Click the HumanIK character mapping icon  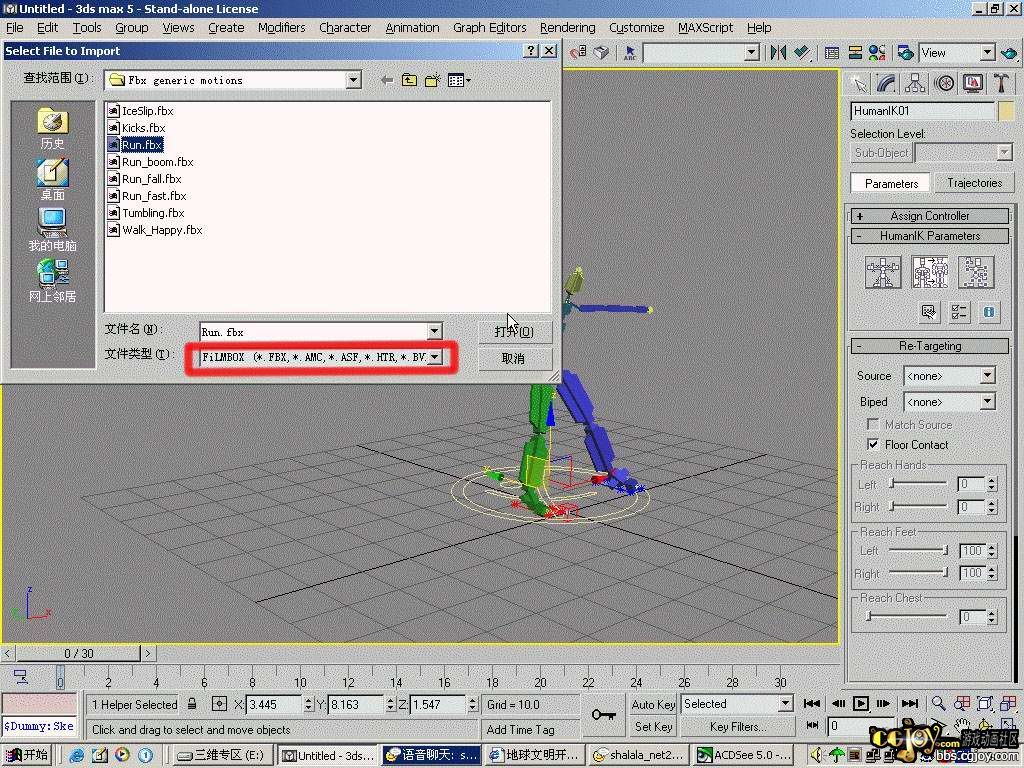point(930,272)
